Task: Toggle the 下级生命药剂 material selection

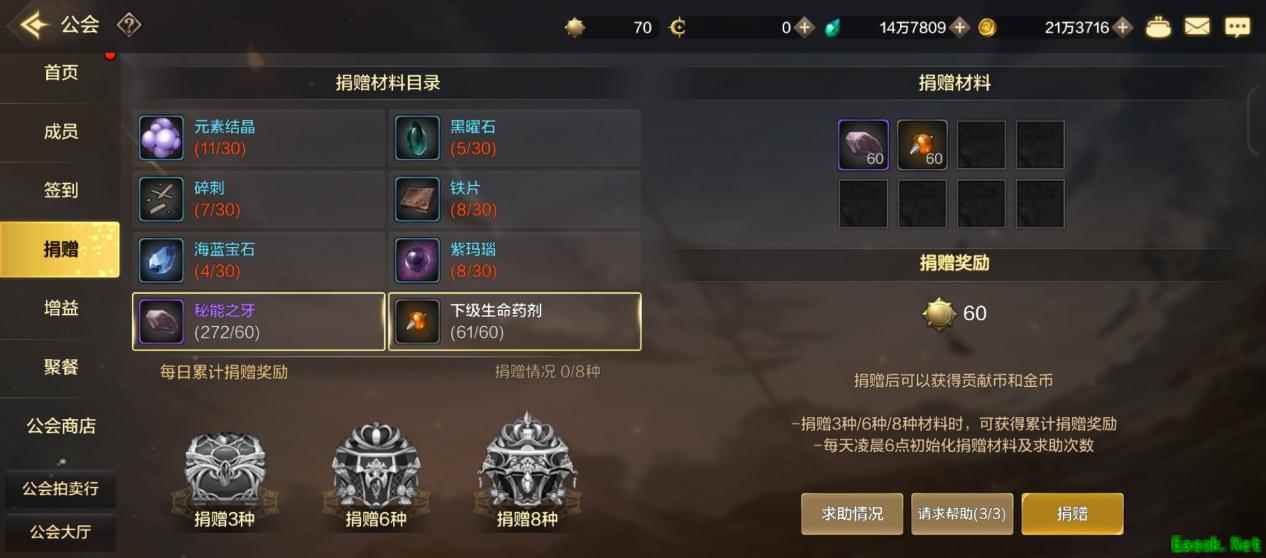Action: tap(515, 321)
